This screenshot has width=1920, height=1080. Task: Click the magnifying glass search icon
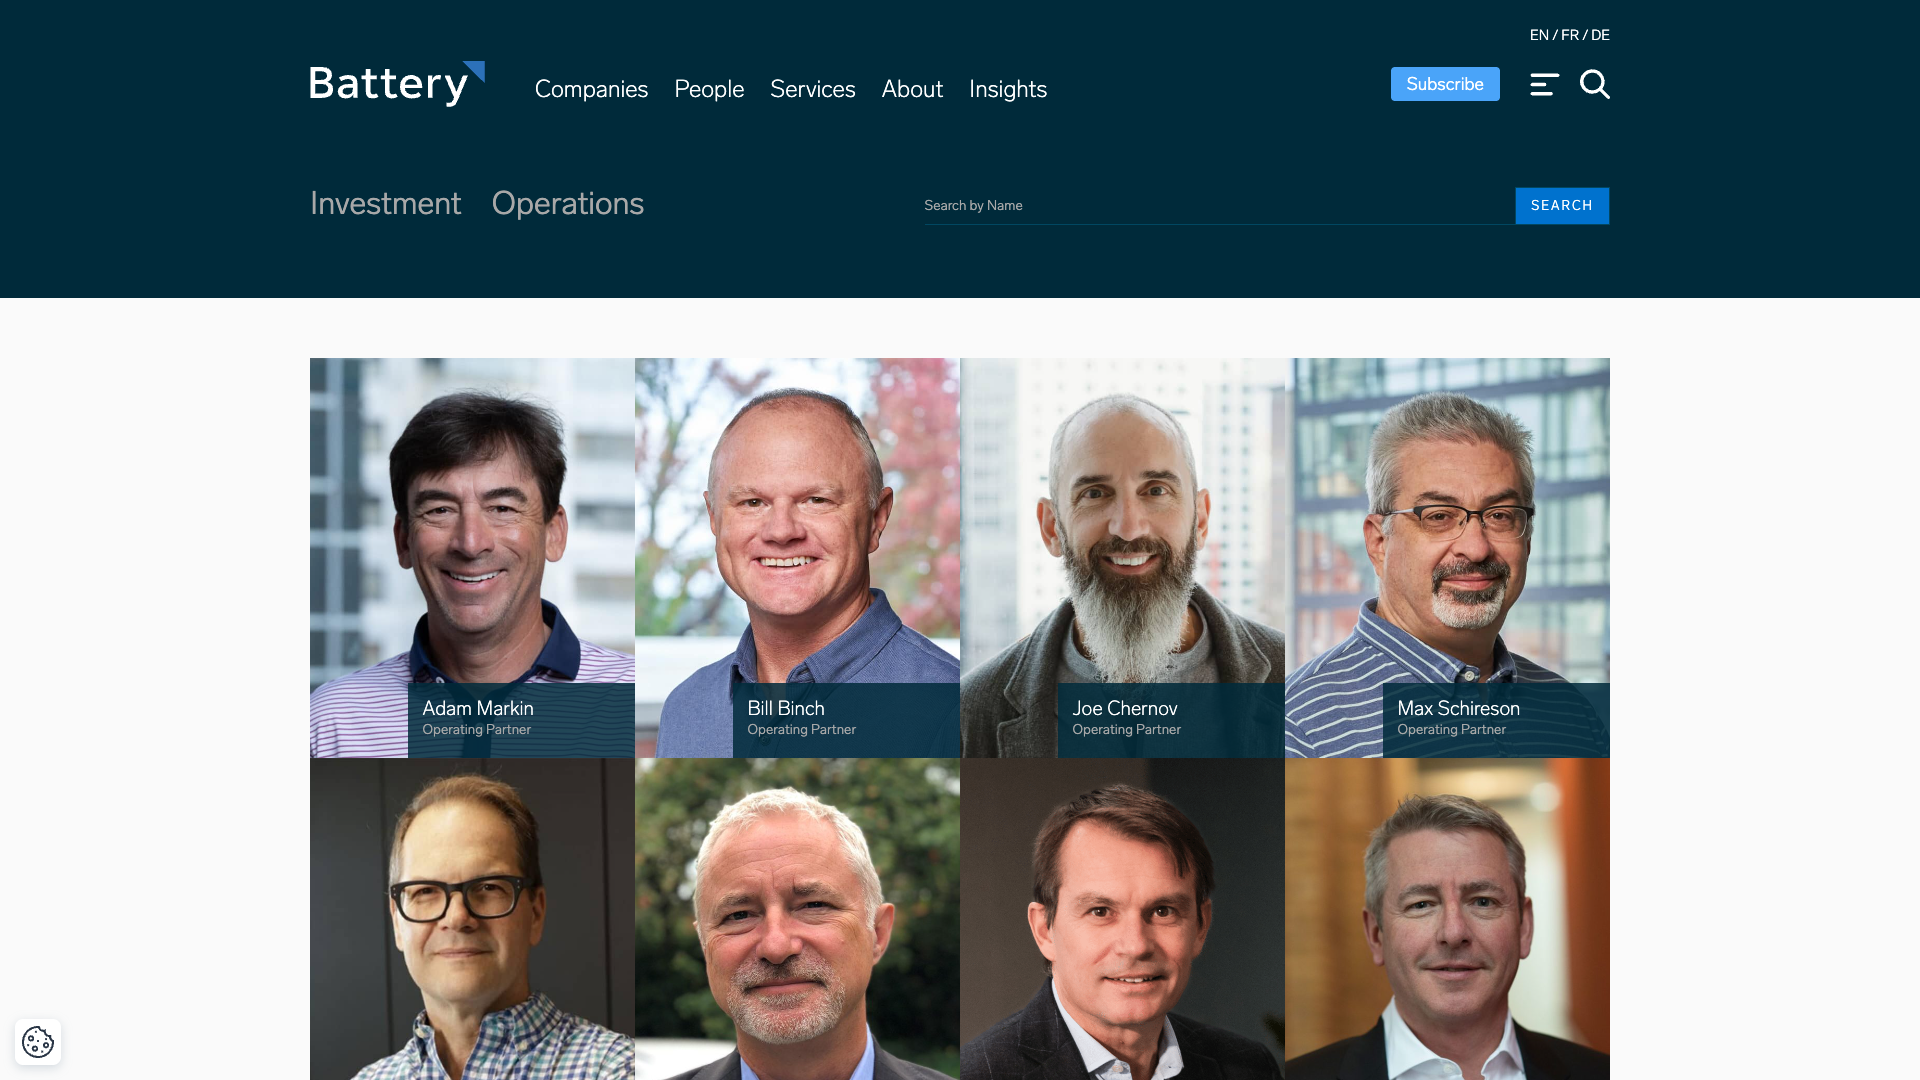coord(1595,85)
